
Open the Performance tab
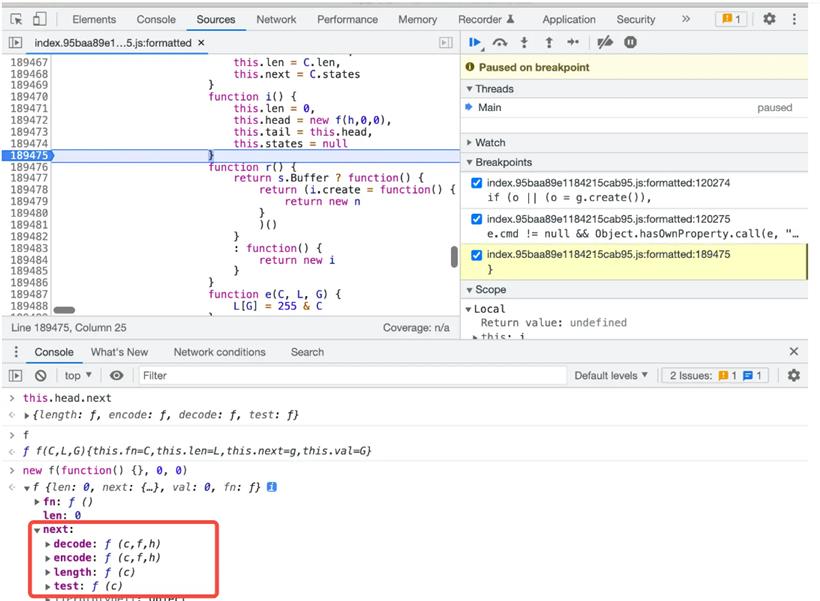[x=347, y=20]
